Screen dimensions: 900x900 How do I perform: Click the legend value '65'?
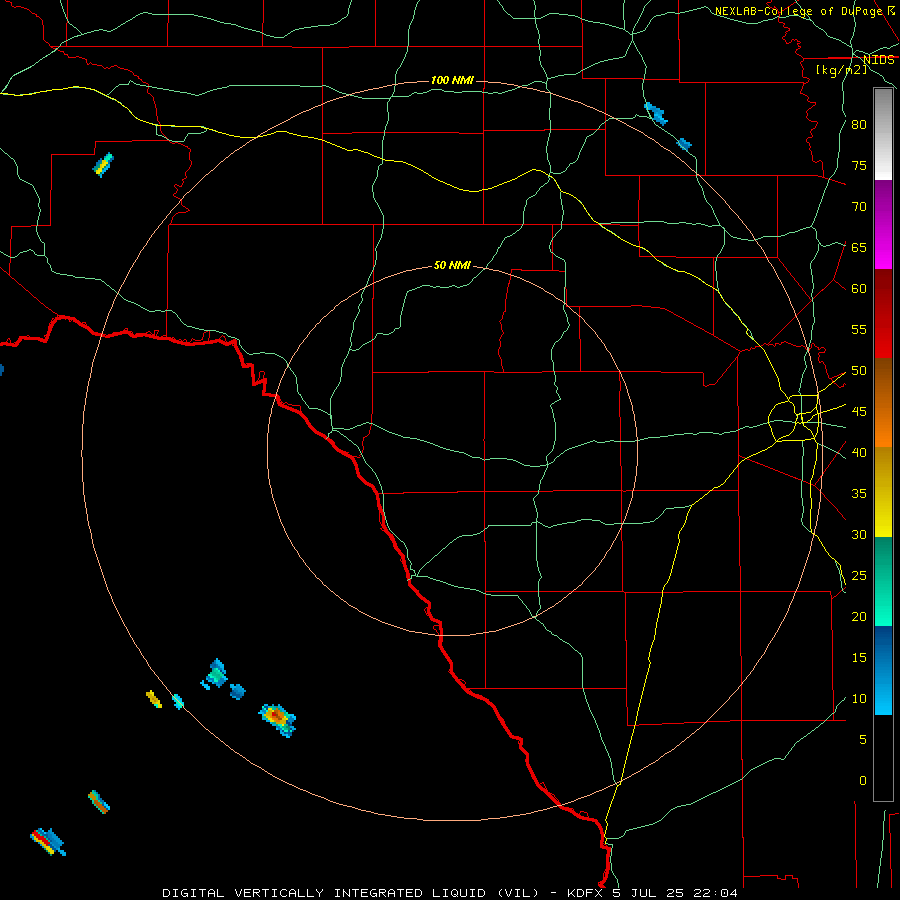pyautogui.click(x=859, y=247)
